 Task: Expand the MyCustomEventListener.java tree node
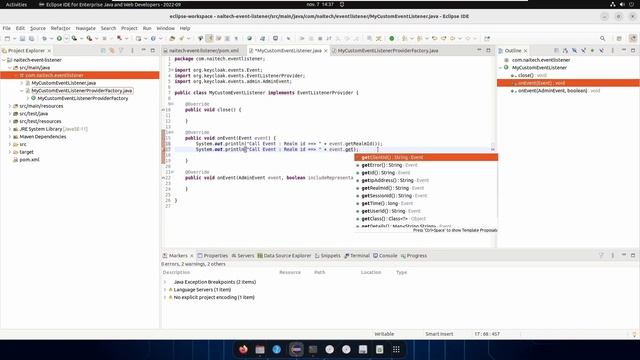22,83
